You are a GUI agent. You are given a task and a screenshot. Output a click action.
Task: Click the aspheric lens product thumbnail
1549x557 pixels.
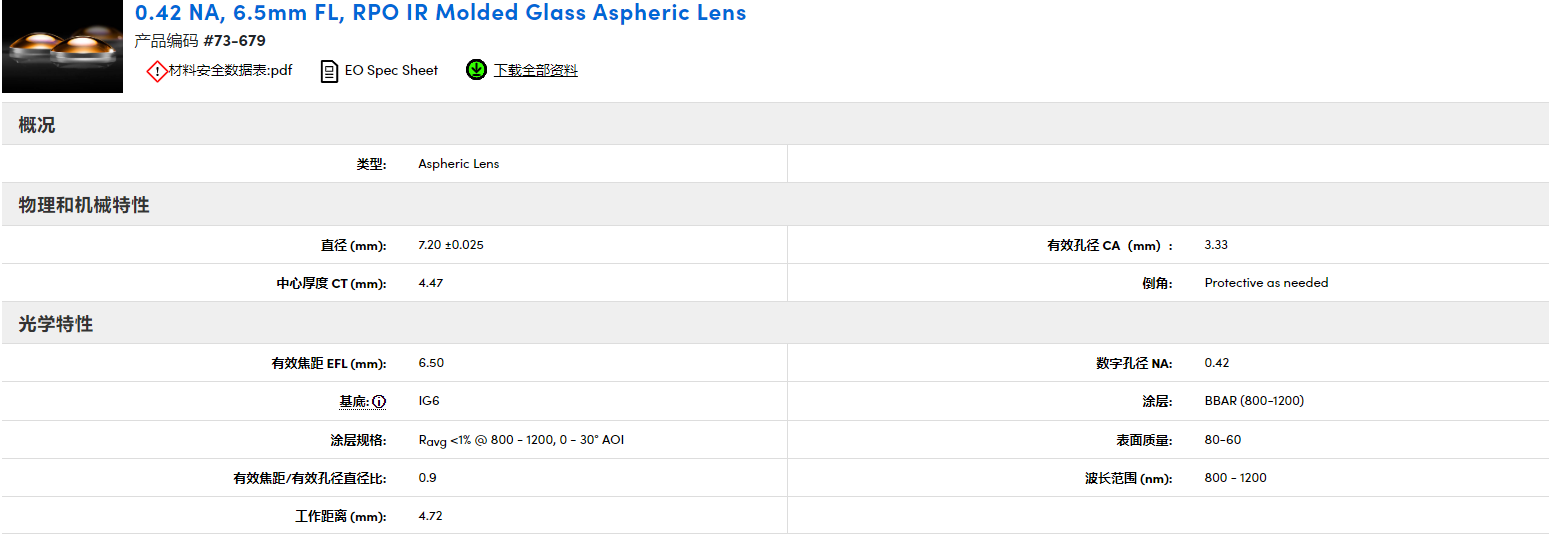point(62,47)
